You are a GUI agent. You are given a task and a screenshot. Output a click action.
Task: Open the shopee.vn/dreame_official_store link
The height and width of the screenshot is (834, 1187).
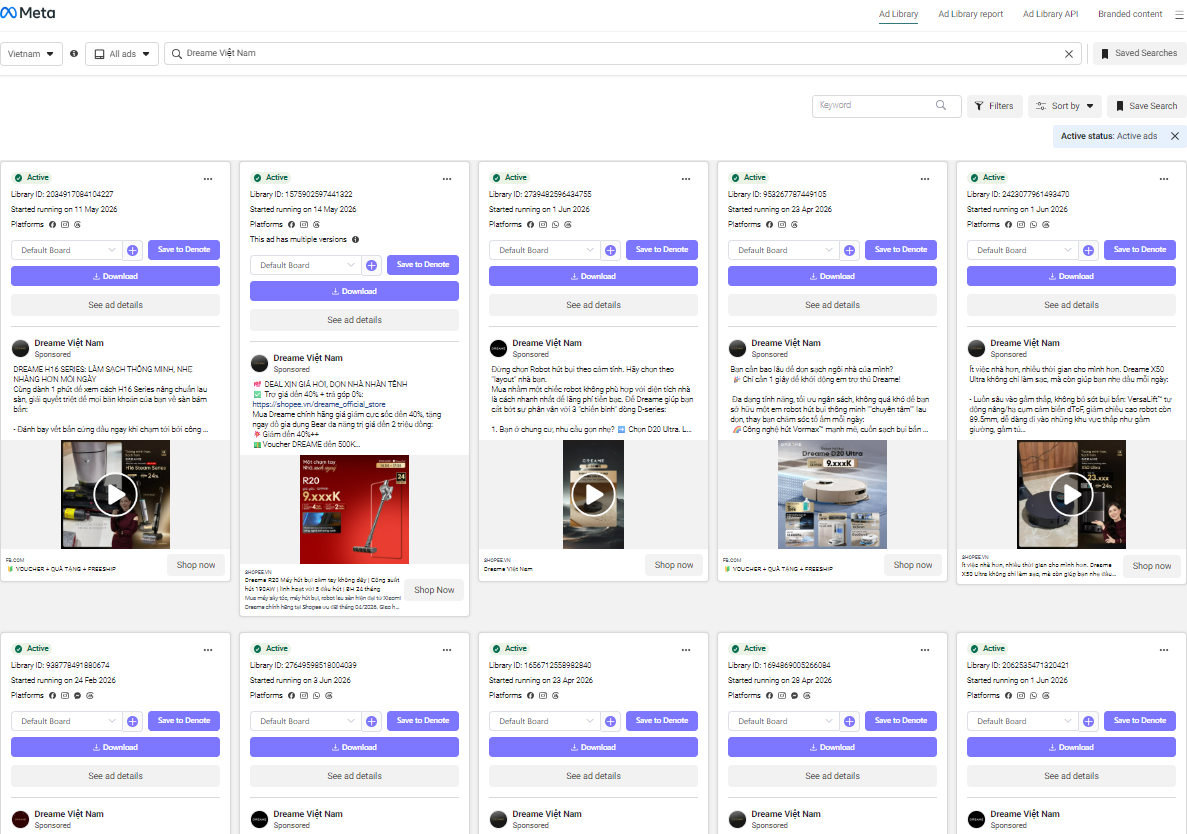coord(319,405)
